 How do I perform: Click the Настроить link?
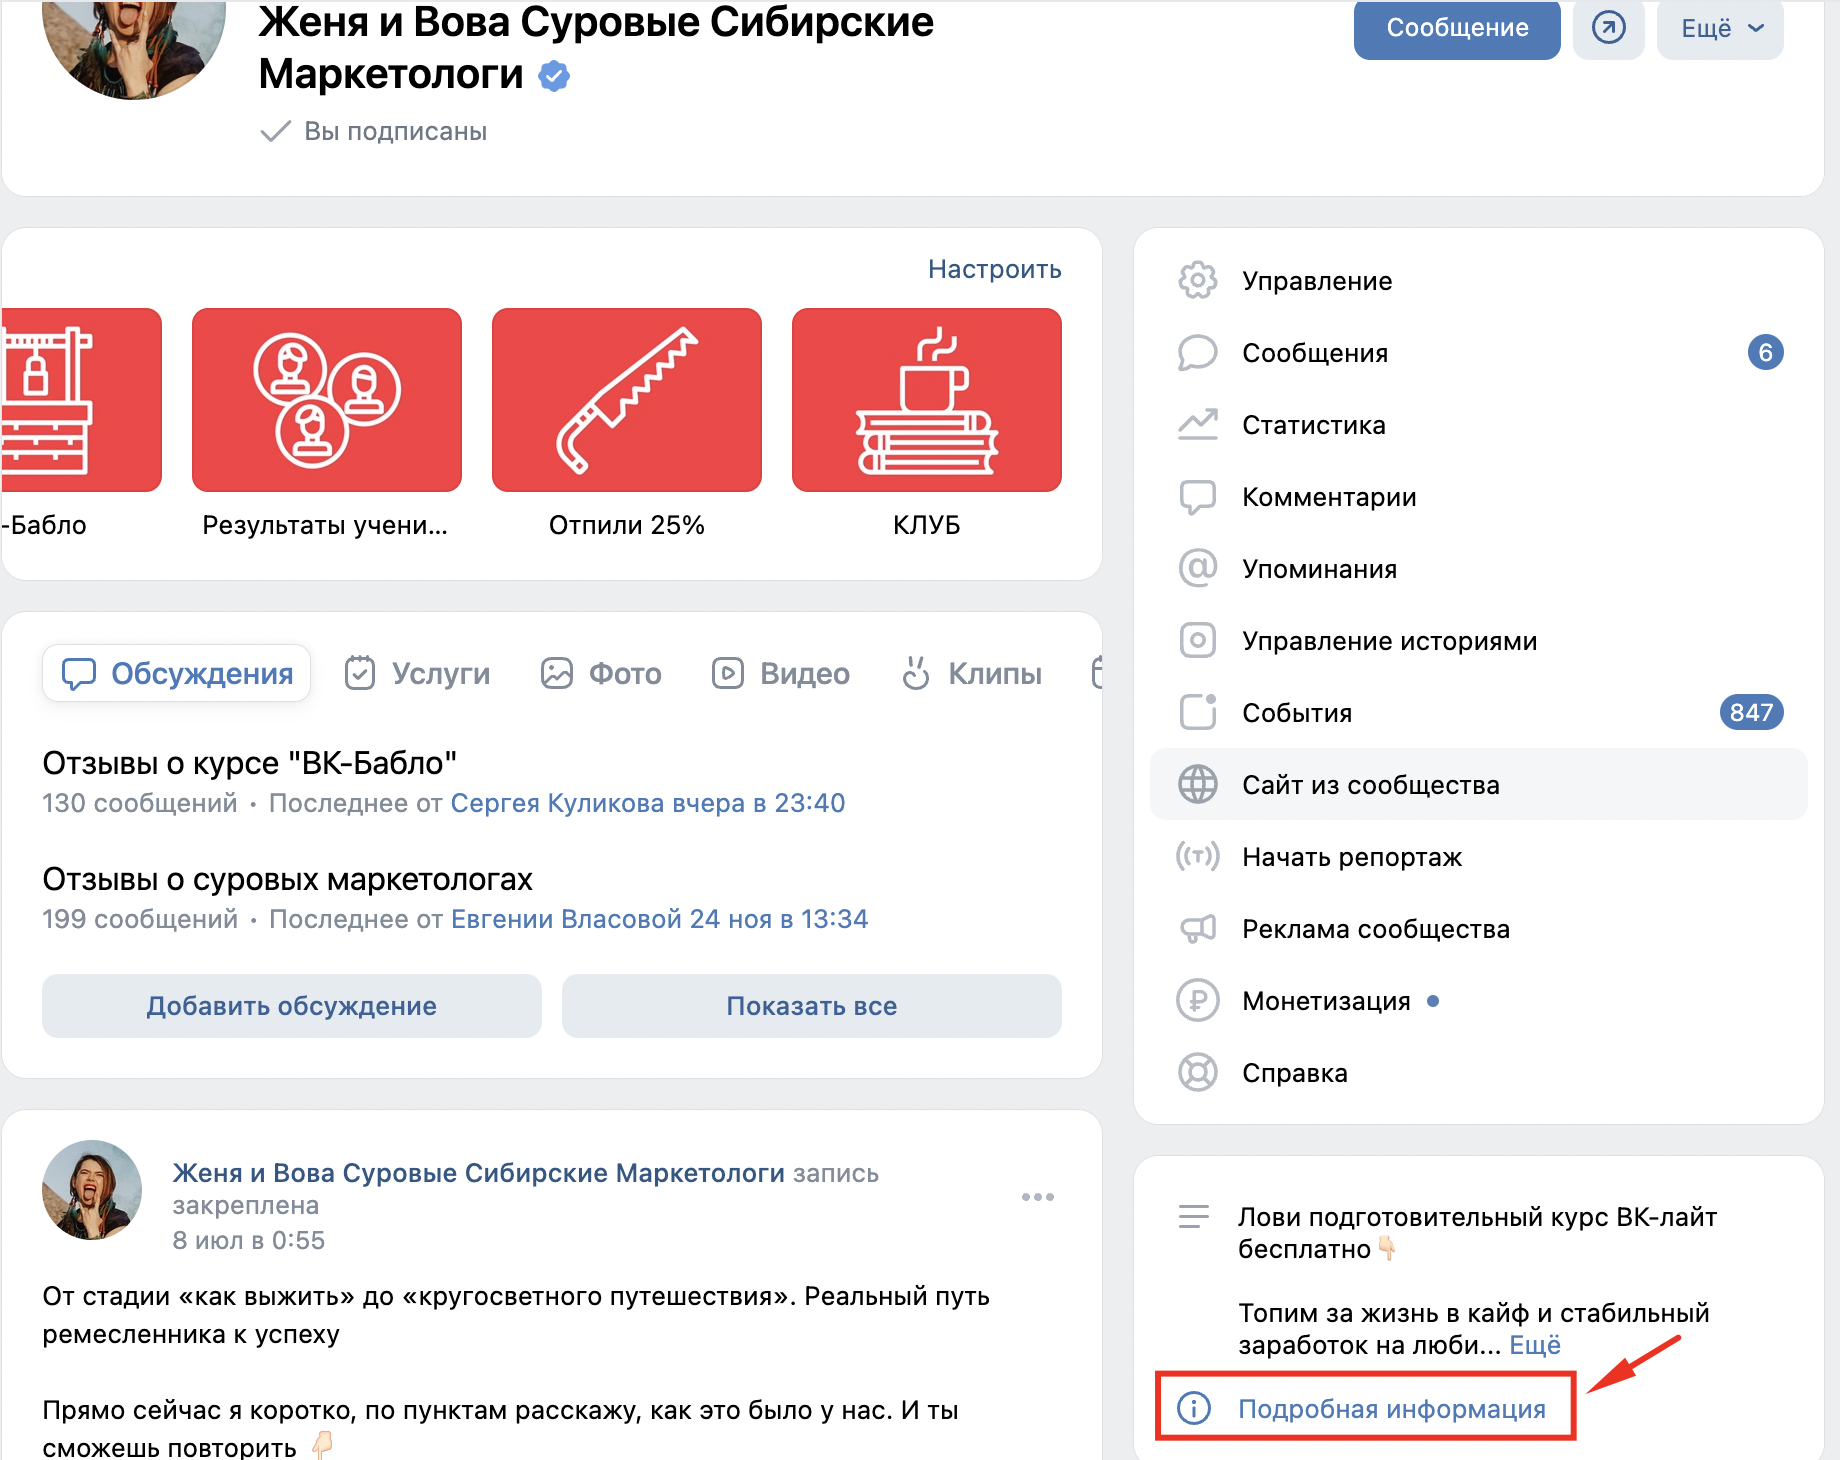[995, 269]
